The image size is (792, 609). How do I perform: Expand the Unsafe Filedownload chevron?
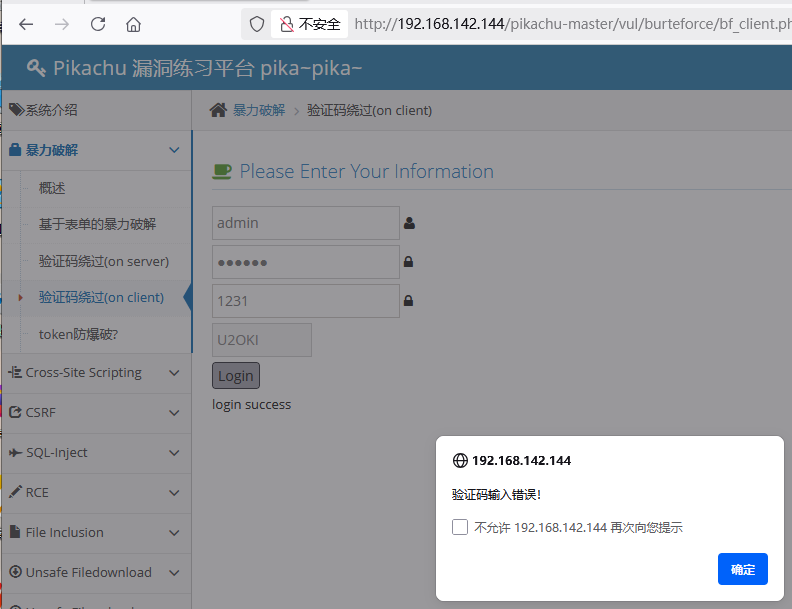[x=174, y=572]
